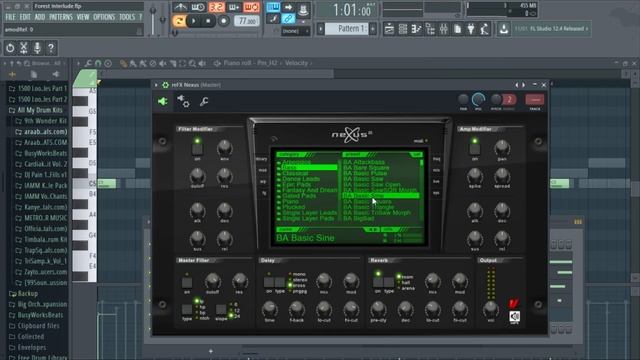Click the Nexus preset list scrollbar
Image resolution: width=640 pixels, height=360 pixels.
click(421, 190)
